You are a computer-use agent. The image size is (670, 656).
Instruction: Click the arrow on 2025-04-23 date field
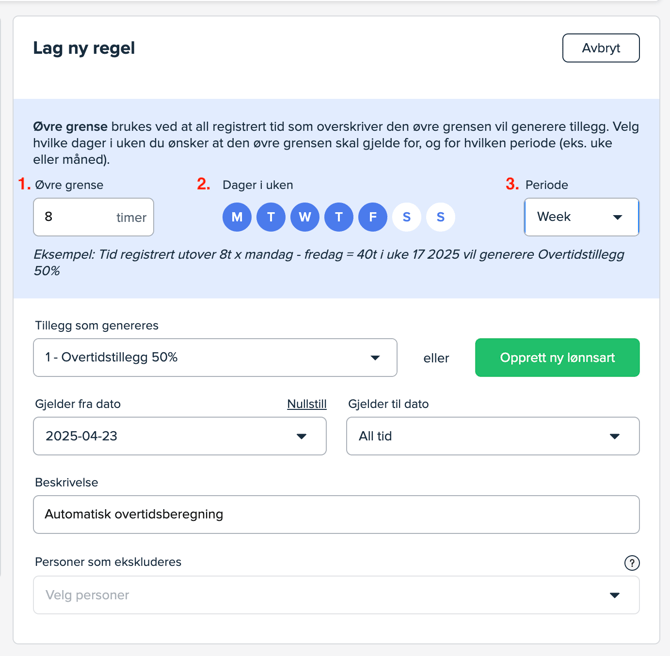(302, 436)
